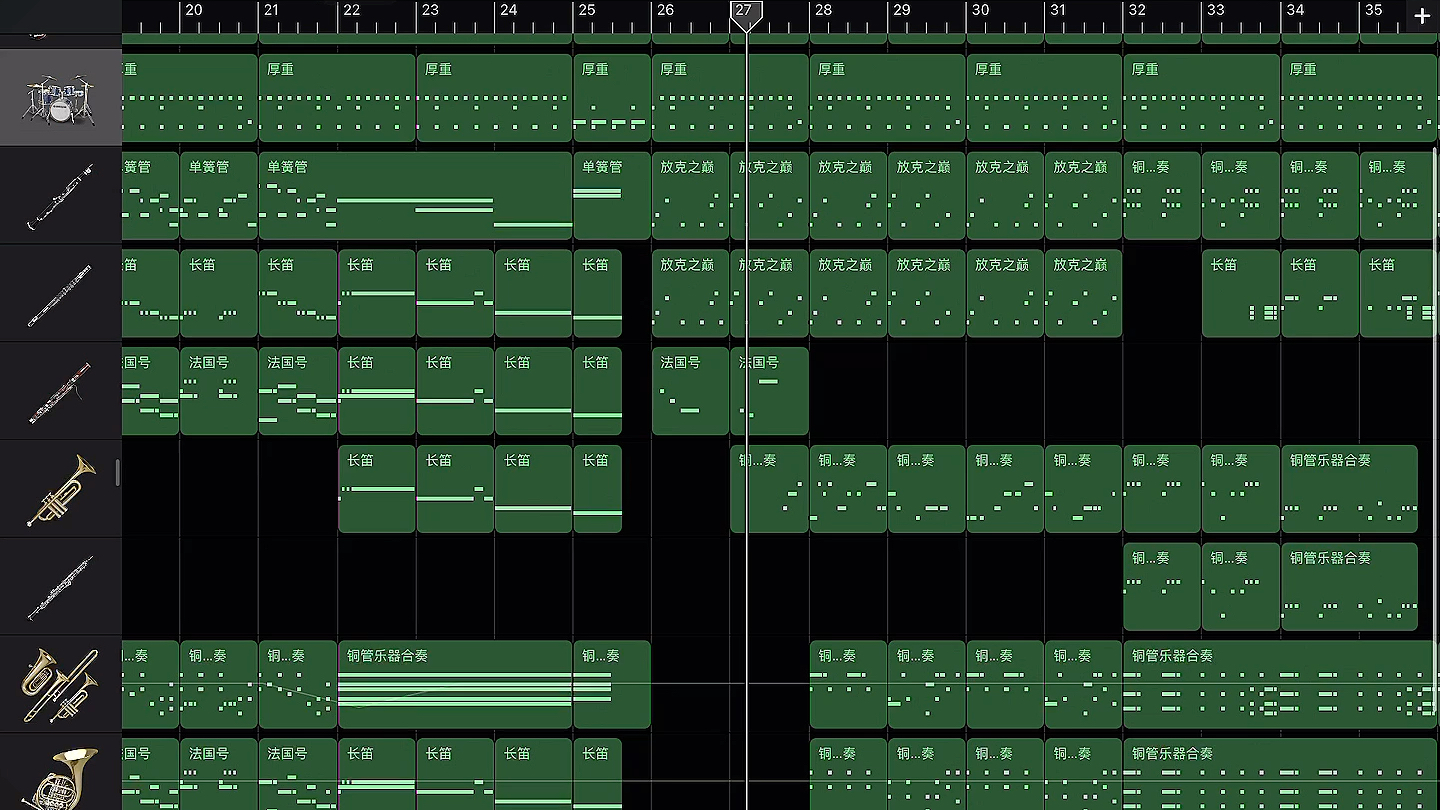The height and width of the screenshot is (810, 1440).
Task: Select trumpet track 铜...奏 region at bar 30
Action: [1005, 489]
